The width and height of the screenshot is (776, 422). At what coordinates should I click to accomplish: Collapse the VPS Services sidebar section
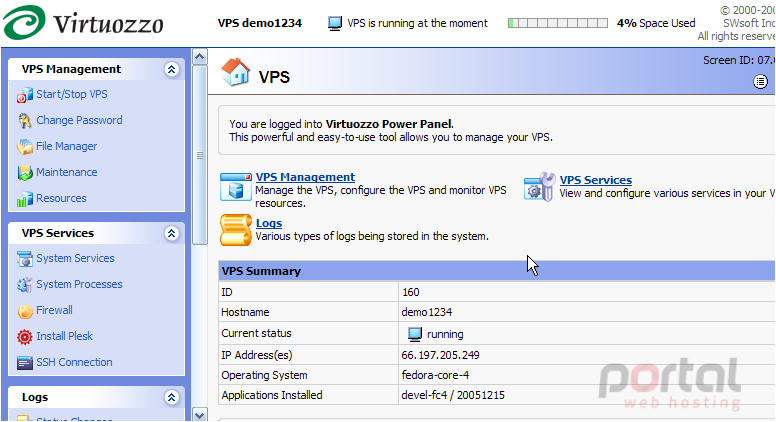pyautogui.click(x=171, y=233)
